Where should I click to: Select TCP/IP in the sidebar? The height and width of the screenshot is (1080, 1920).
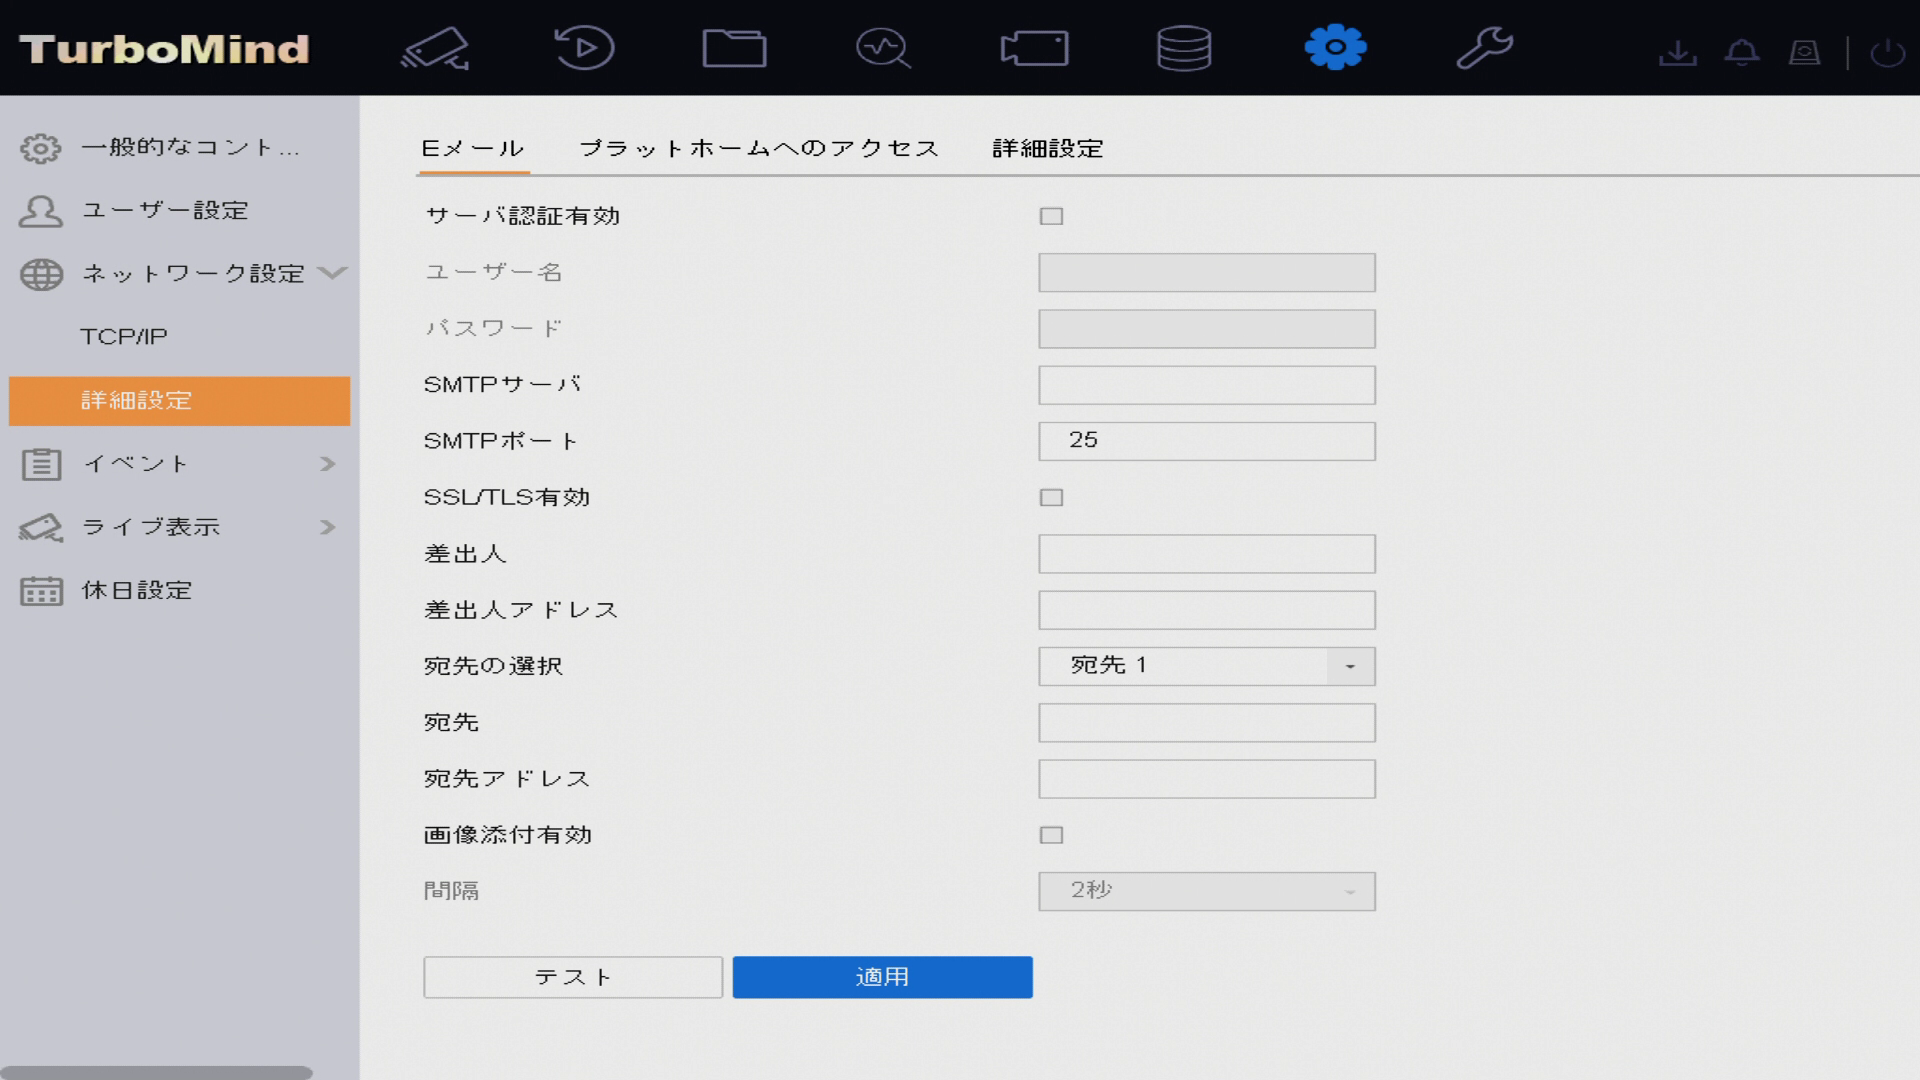[124, 337]
